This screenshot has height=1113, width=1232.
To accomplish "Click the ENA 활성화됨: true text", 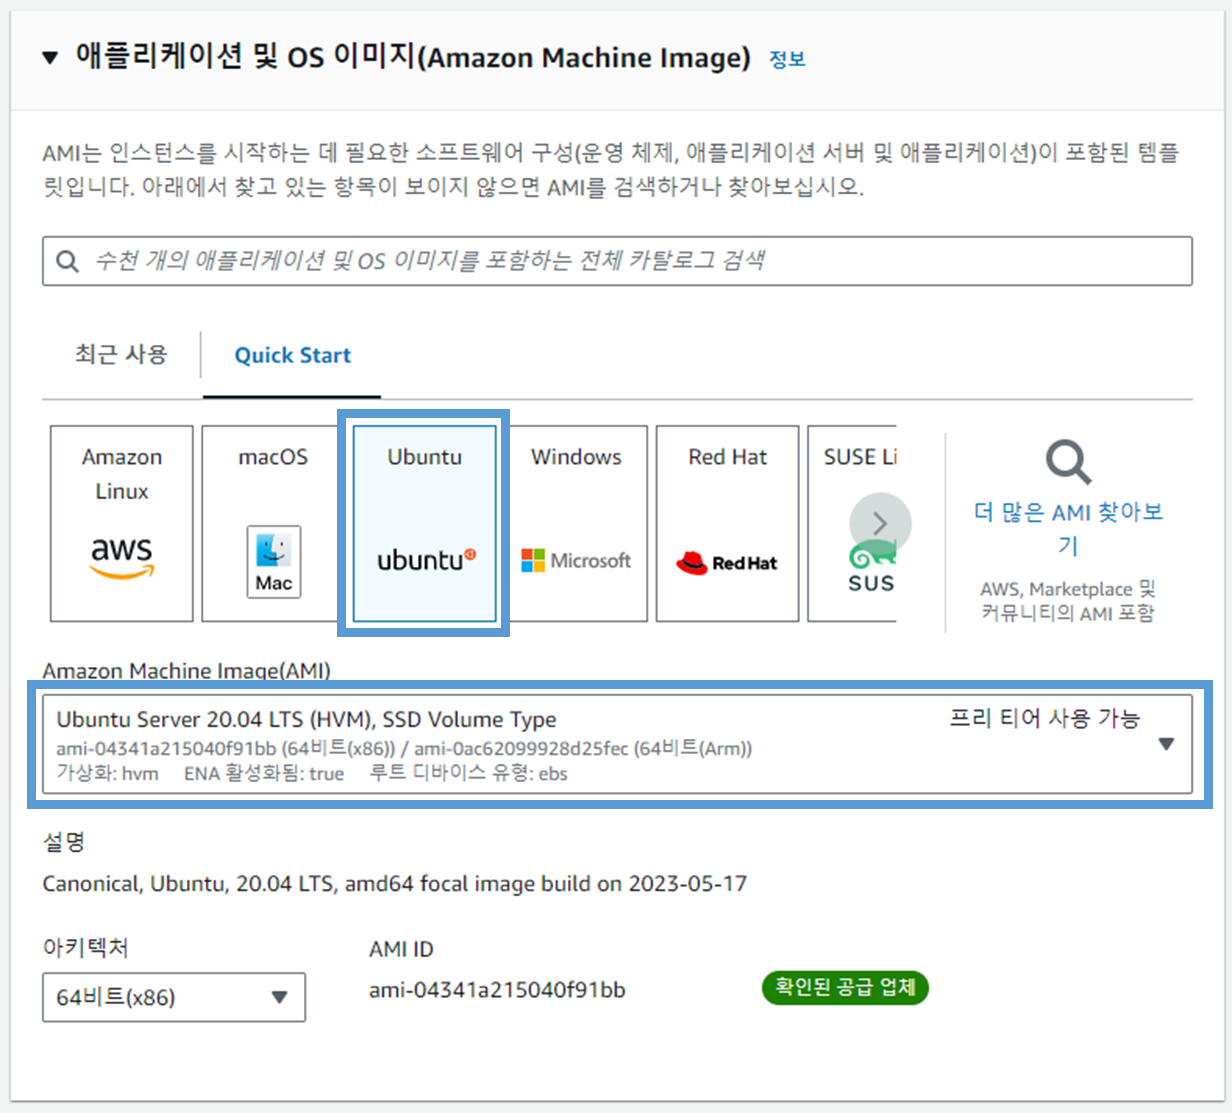I will coord(264,774).
